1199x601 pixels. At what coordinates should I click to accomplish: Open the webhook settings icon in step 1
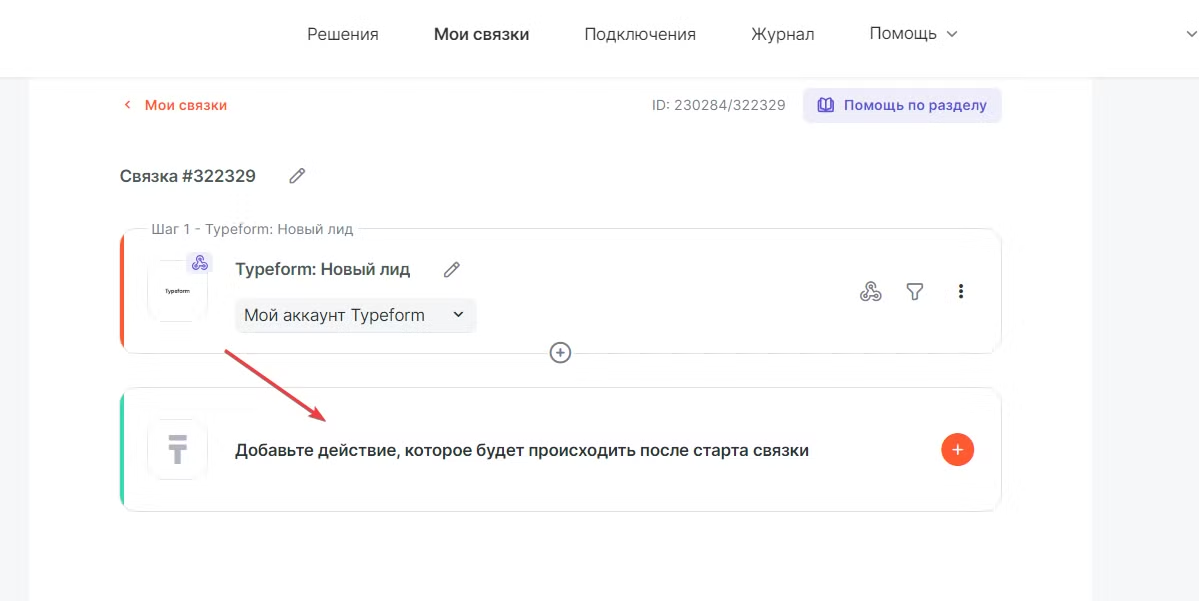pos(870,291)
